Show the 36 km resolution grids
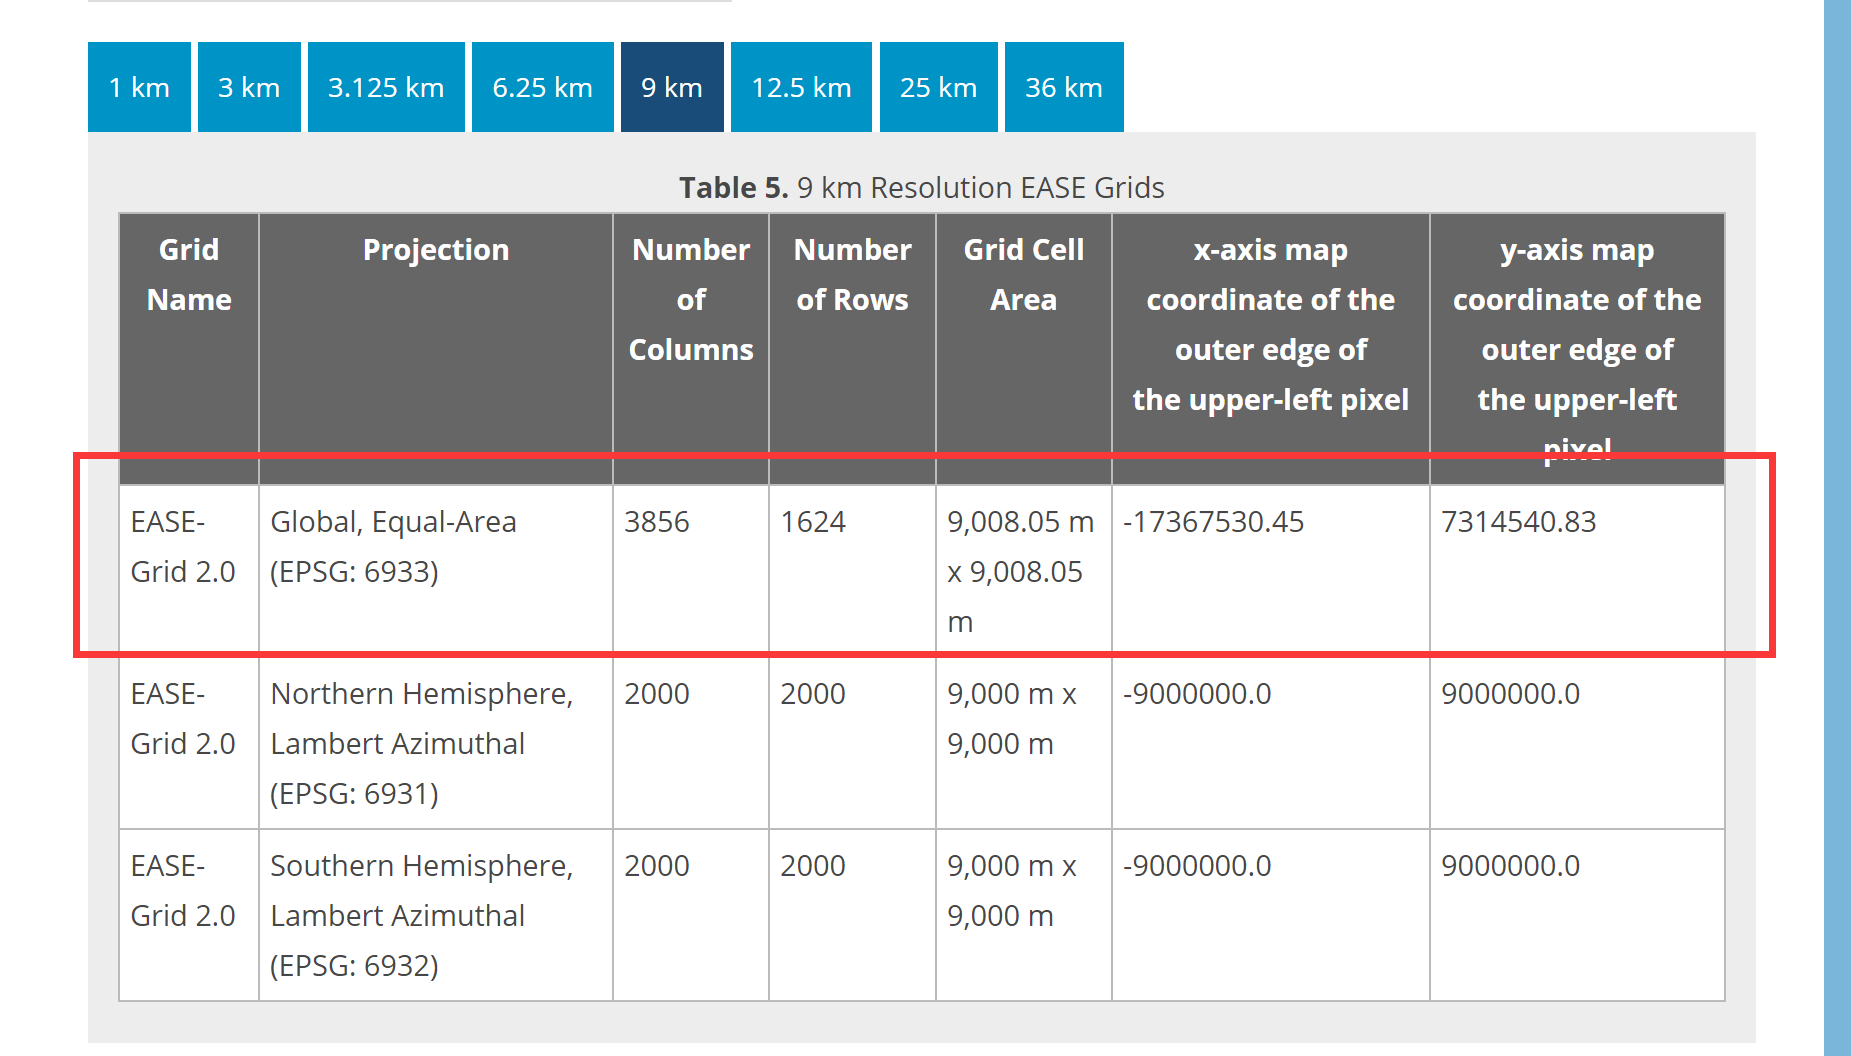 point(1063,87)
